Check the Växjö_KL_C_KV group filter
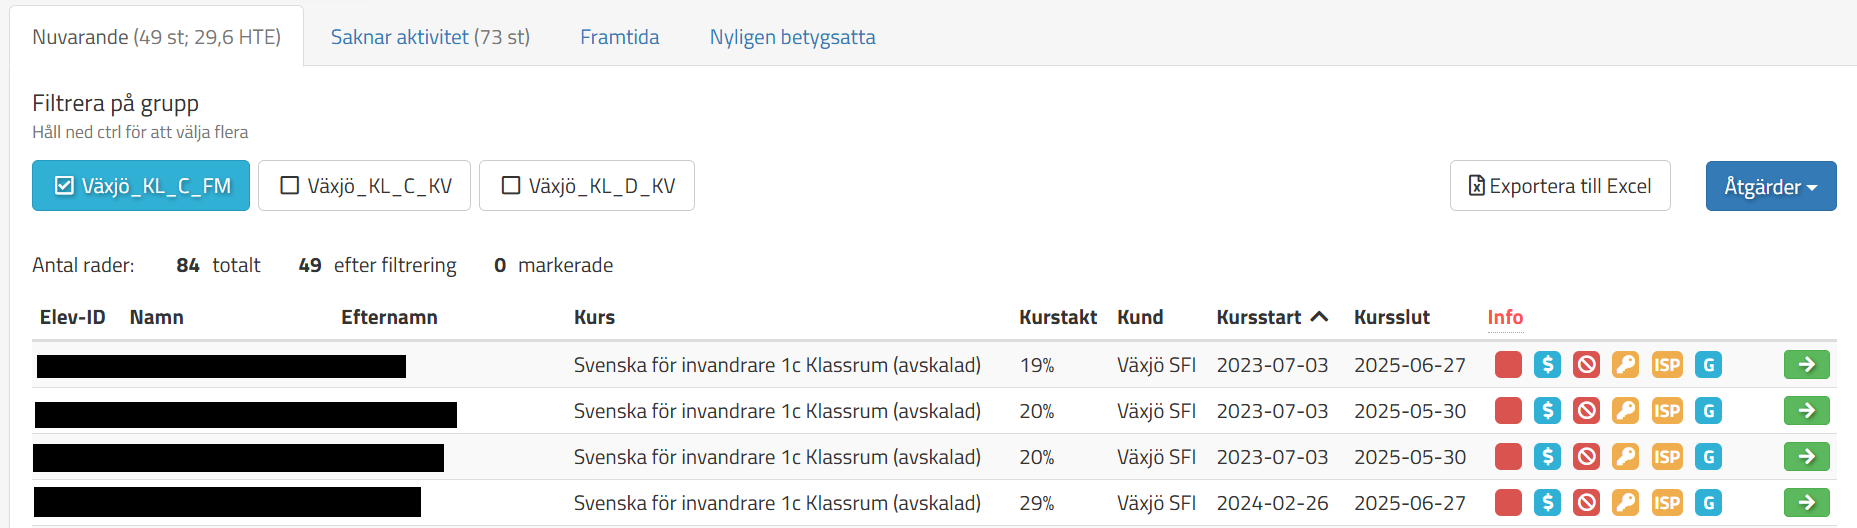 coord(364,186)
